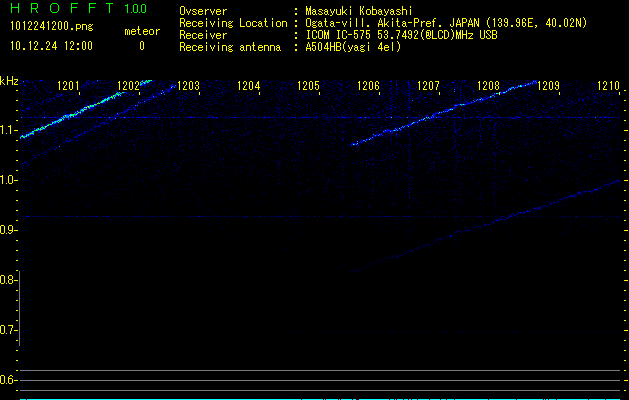Click the 1207 time marker
Viewport: 629px width, 400px height.
428,85
